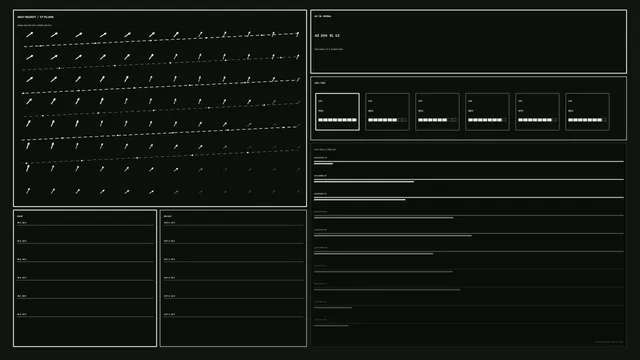
Task: Click the third row's bright progress bar
Action: click(x=360, y=200)
